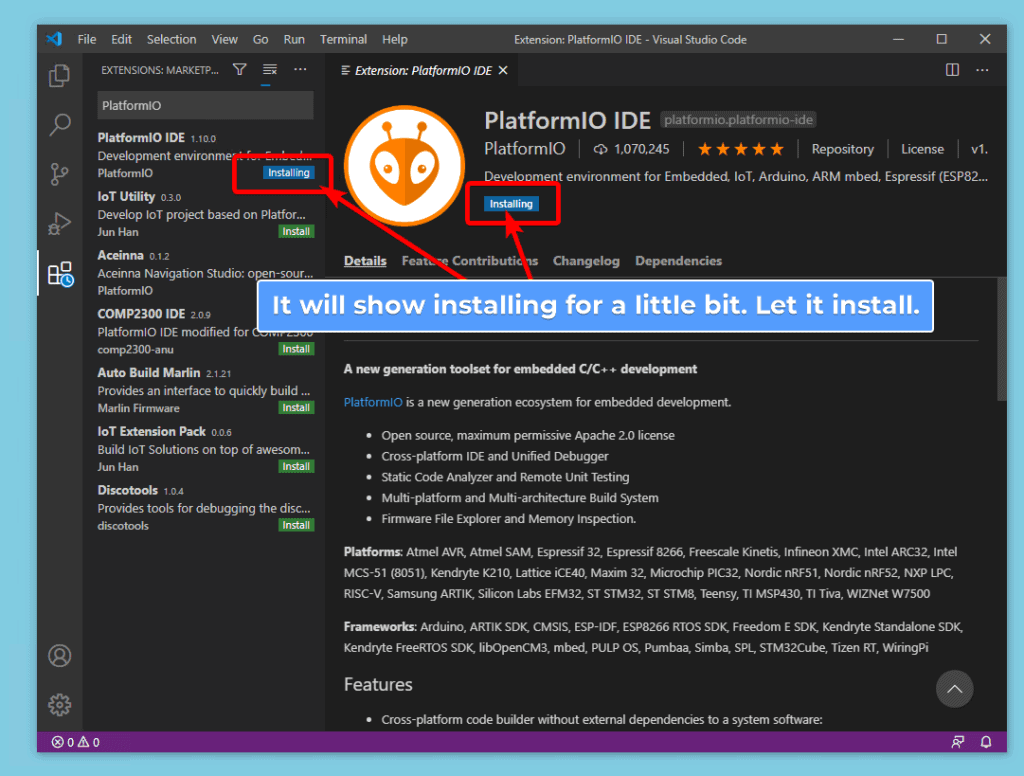1024x776 pixels.
Task: Select IoT Utility in the extensions list
Action: point(205,214)
